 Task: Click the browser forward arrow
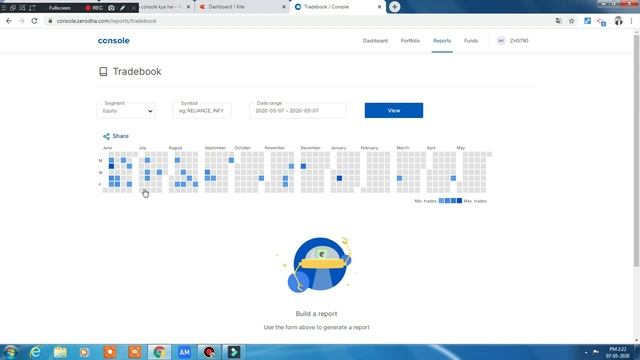point(21,21)
